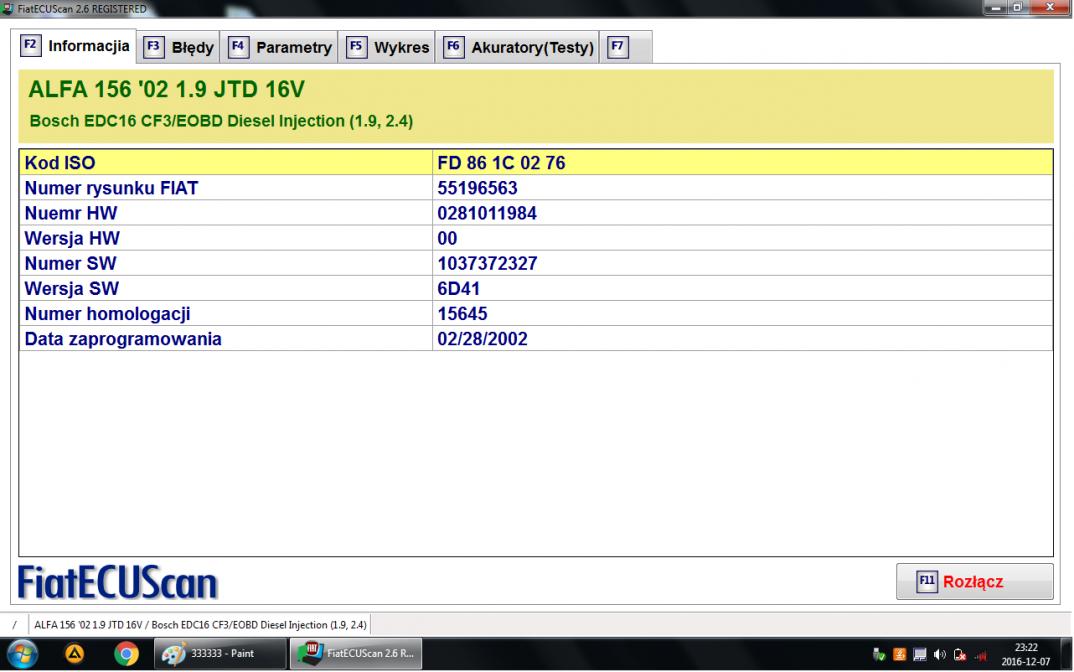Switch to the 333333 - Paint window

click(220, 654)
